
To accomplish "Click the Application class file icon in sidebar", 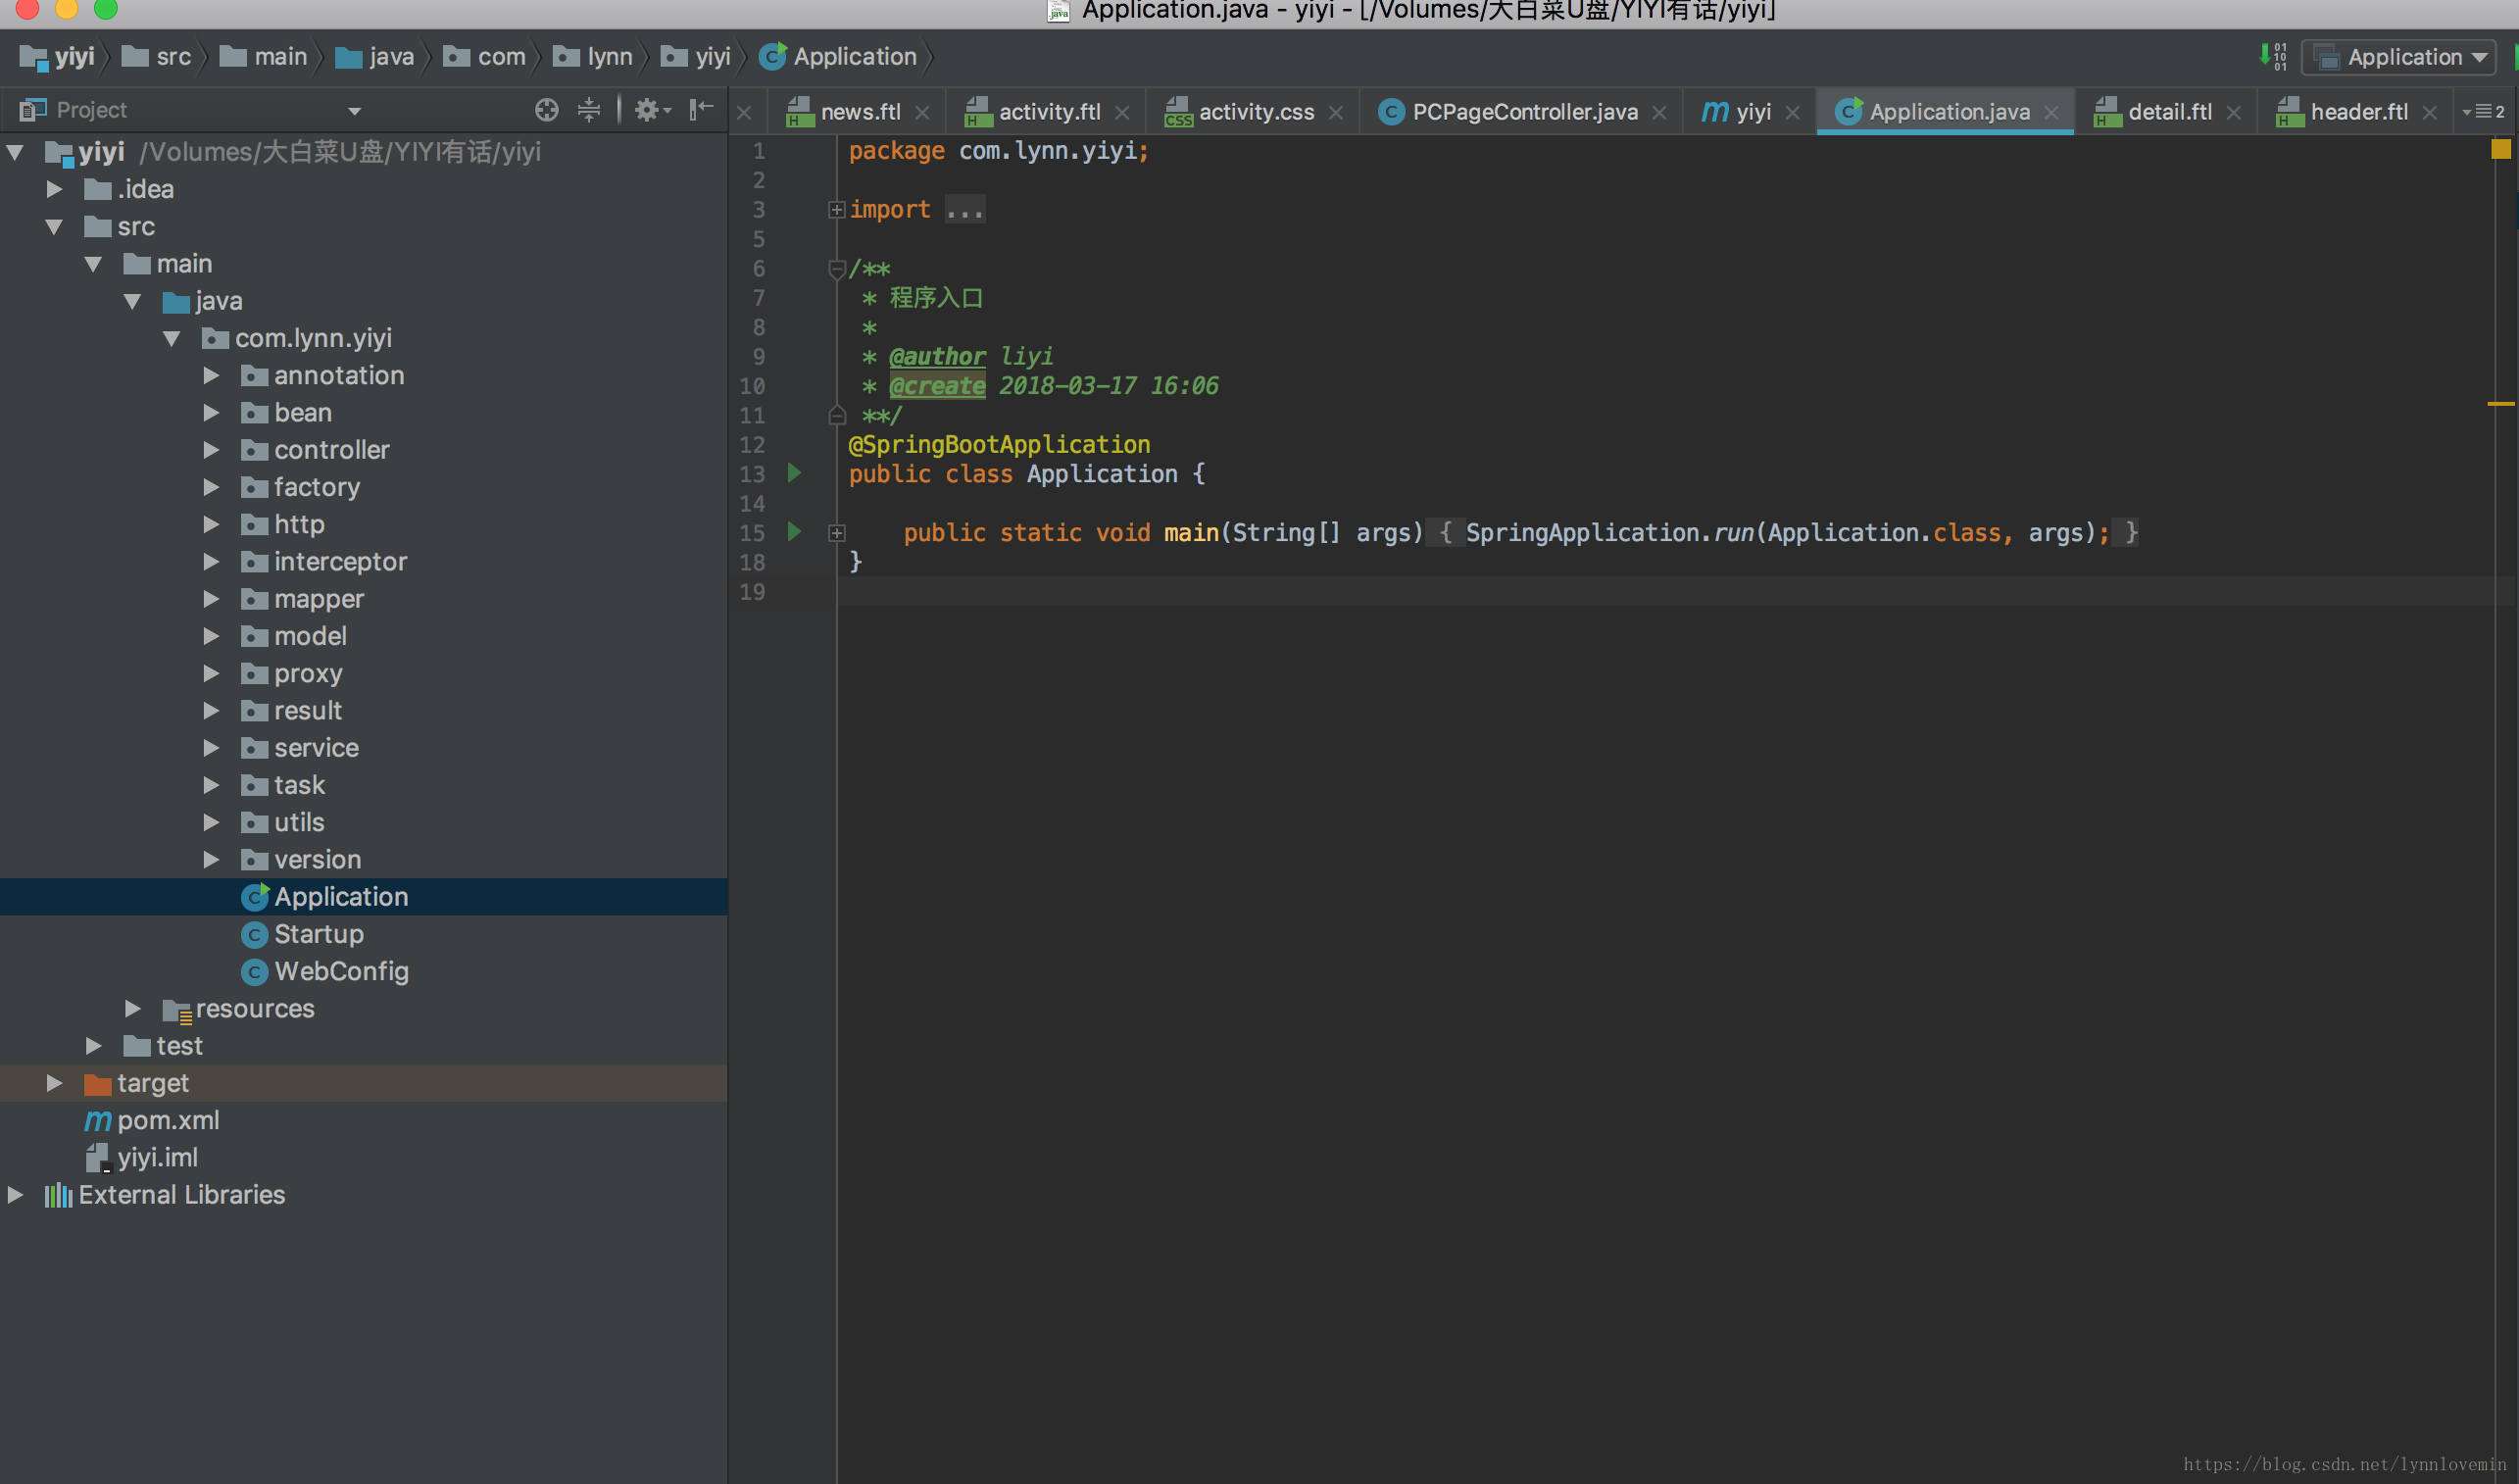I will pyautogui.click(x=255, y=894).
